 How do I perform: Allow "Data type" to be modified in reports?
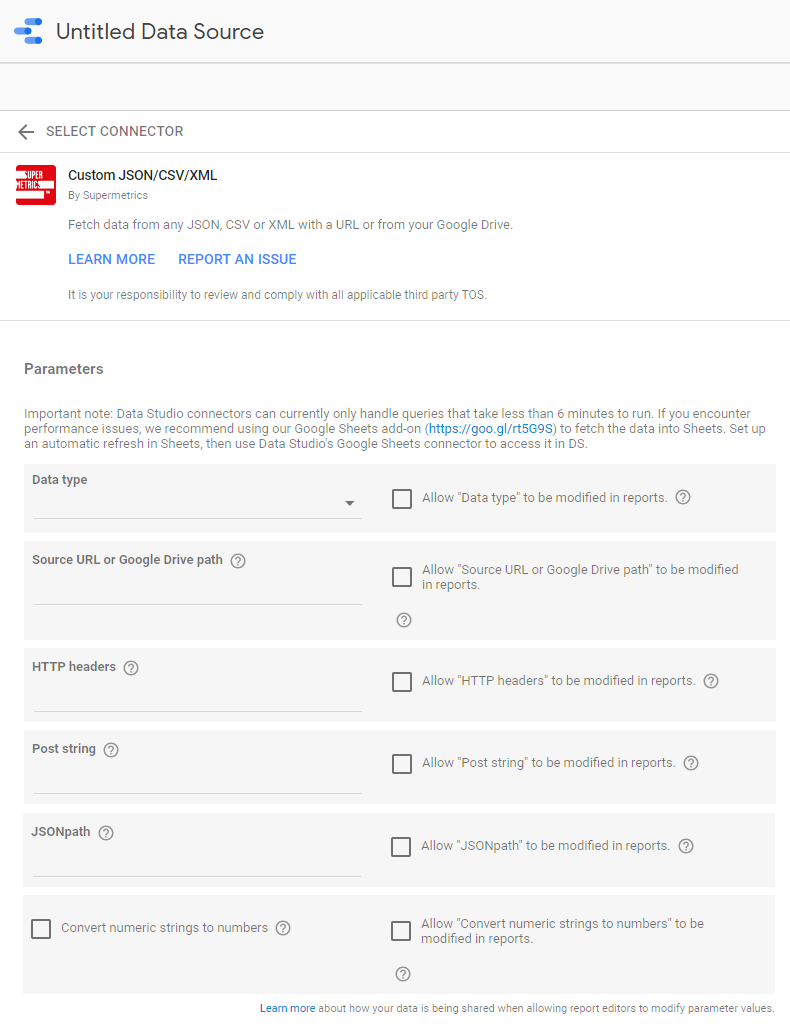pyautogui.click(x=402, y=499)
